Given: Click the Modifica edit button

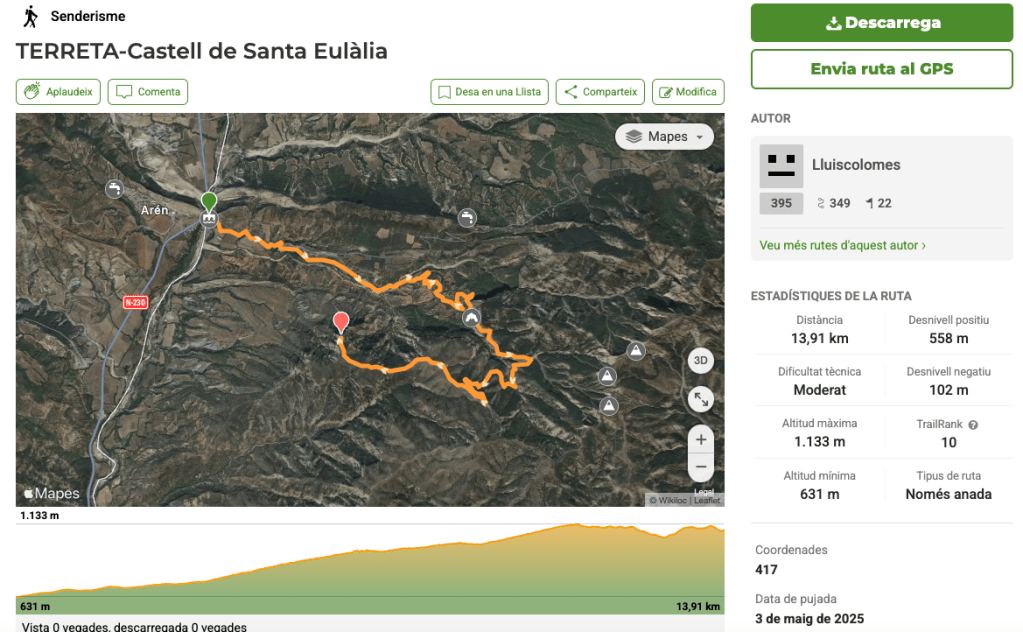Looking at the screenshot, I should click(688, 92).
